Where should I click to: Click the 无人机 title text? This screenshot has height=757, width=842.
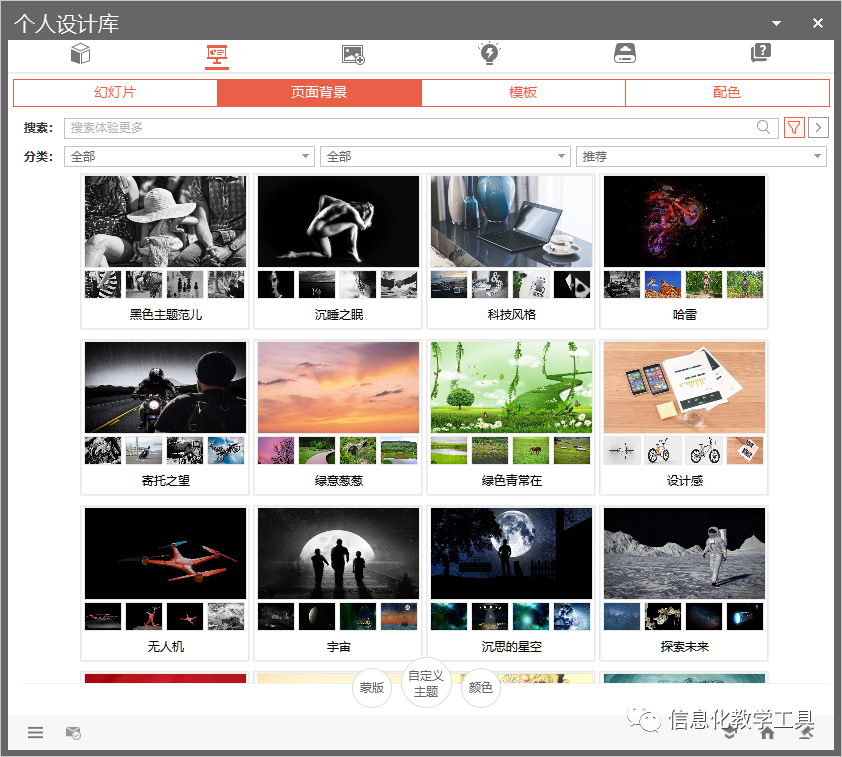(165, 646)
